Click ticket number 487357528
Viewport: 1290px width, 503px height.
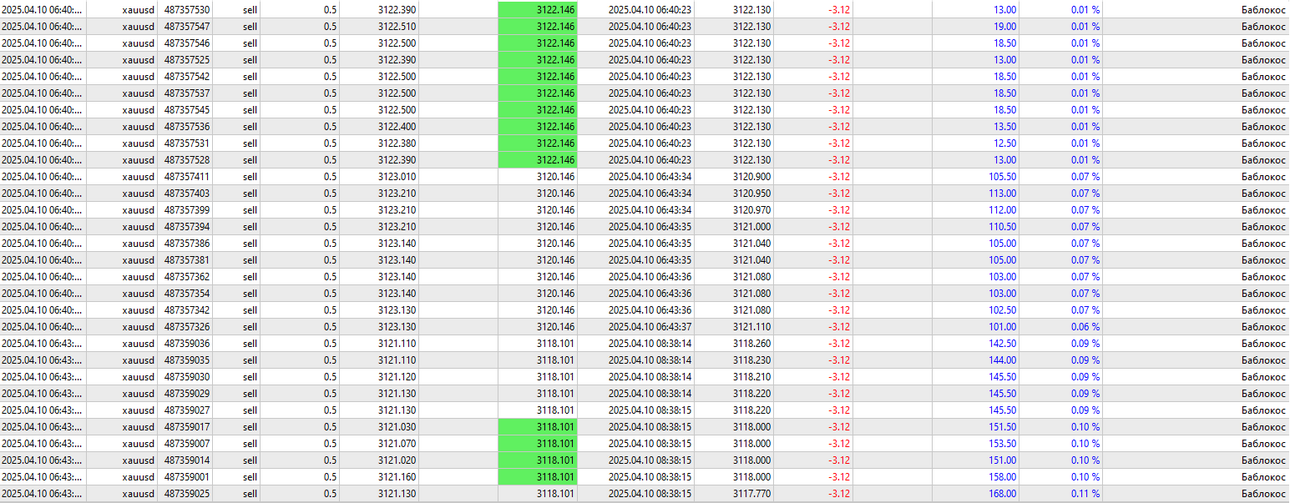187,159
